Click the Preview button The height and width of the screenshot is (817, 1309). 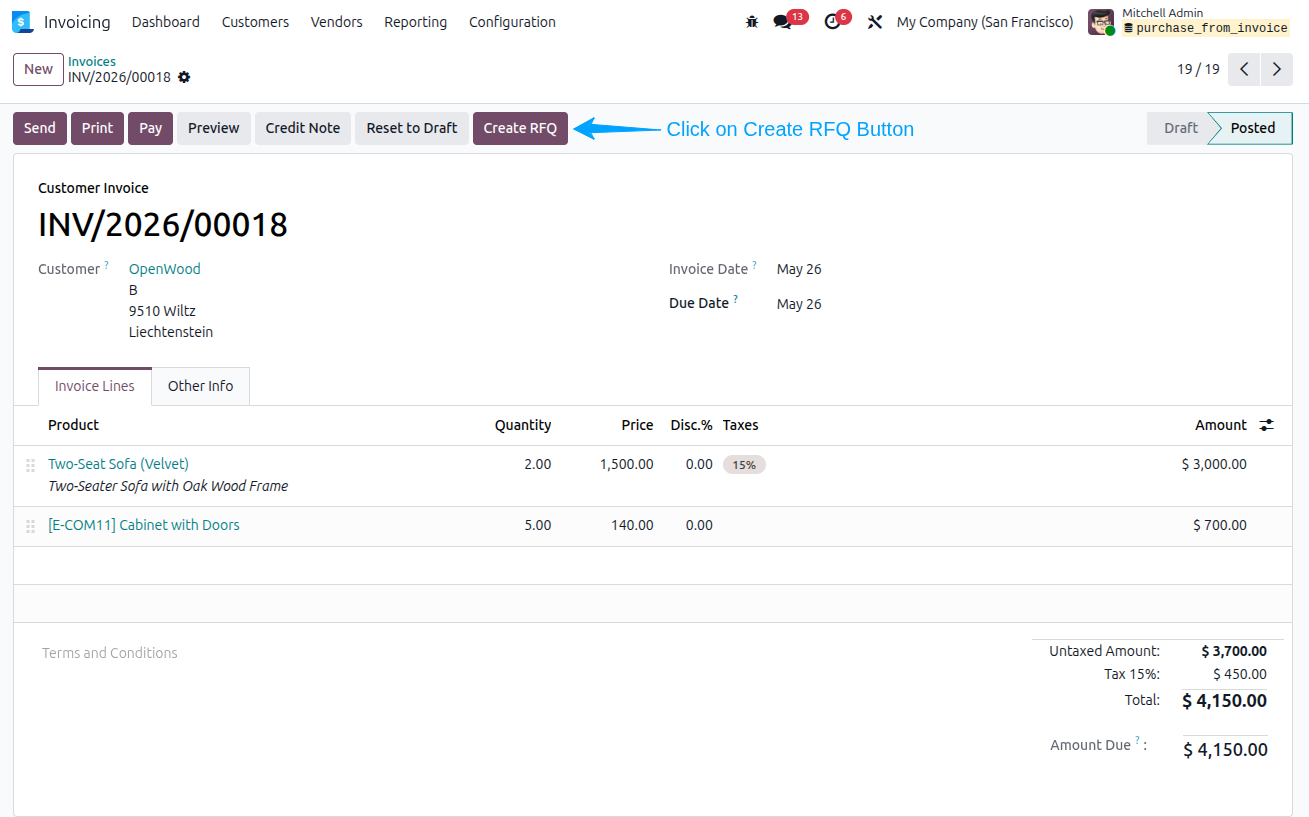(214, 128)
